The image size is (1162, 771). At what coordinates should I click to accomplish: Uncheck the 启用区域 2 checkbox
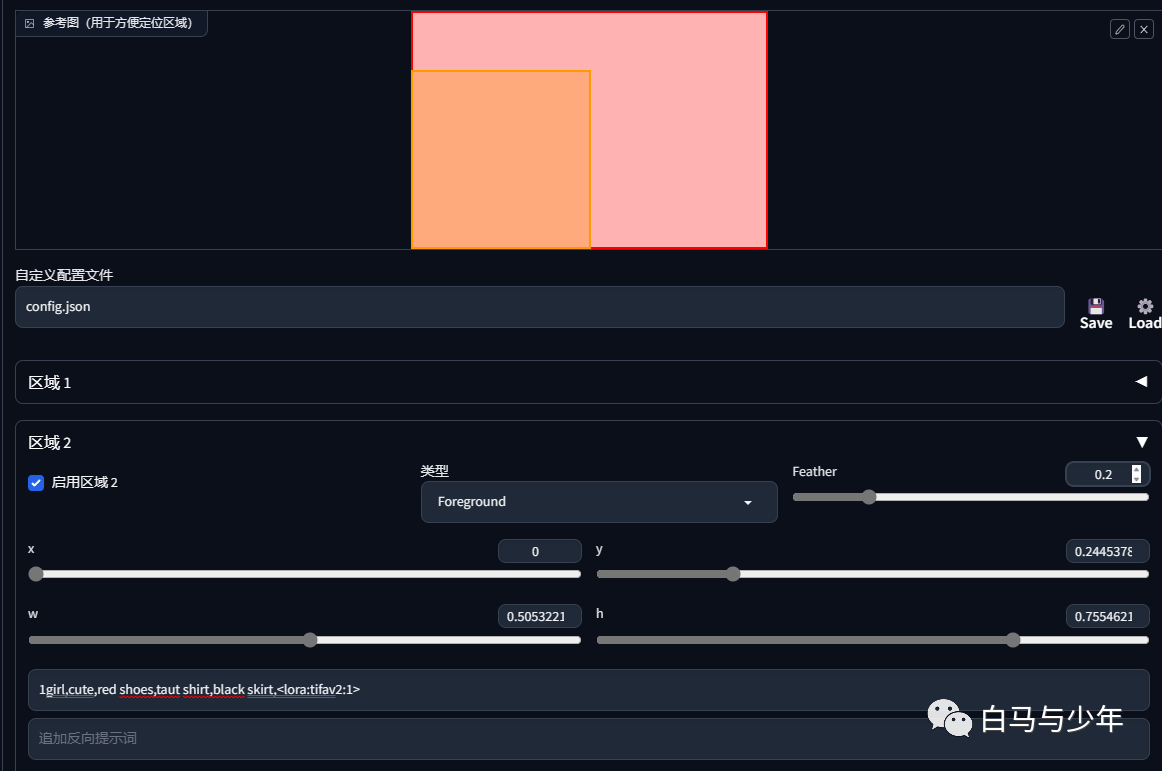point(36,483)
